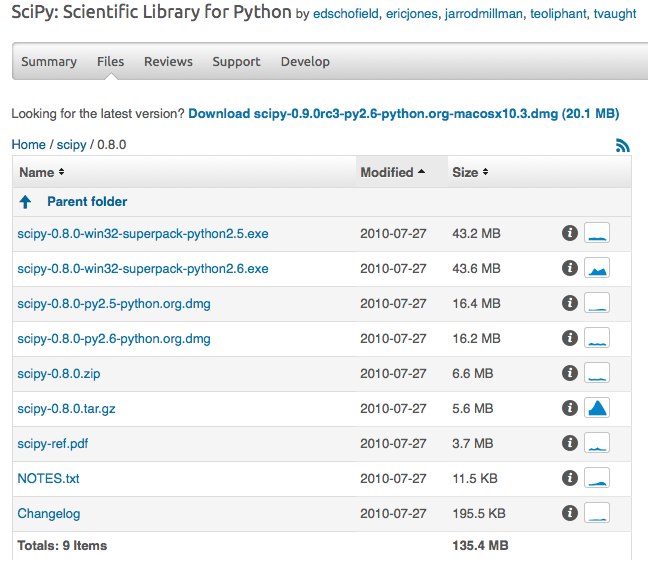Click the 43.6 MB size cell

476,269
